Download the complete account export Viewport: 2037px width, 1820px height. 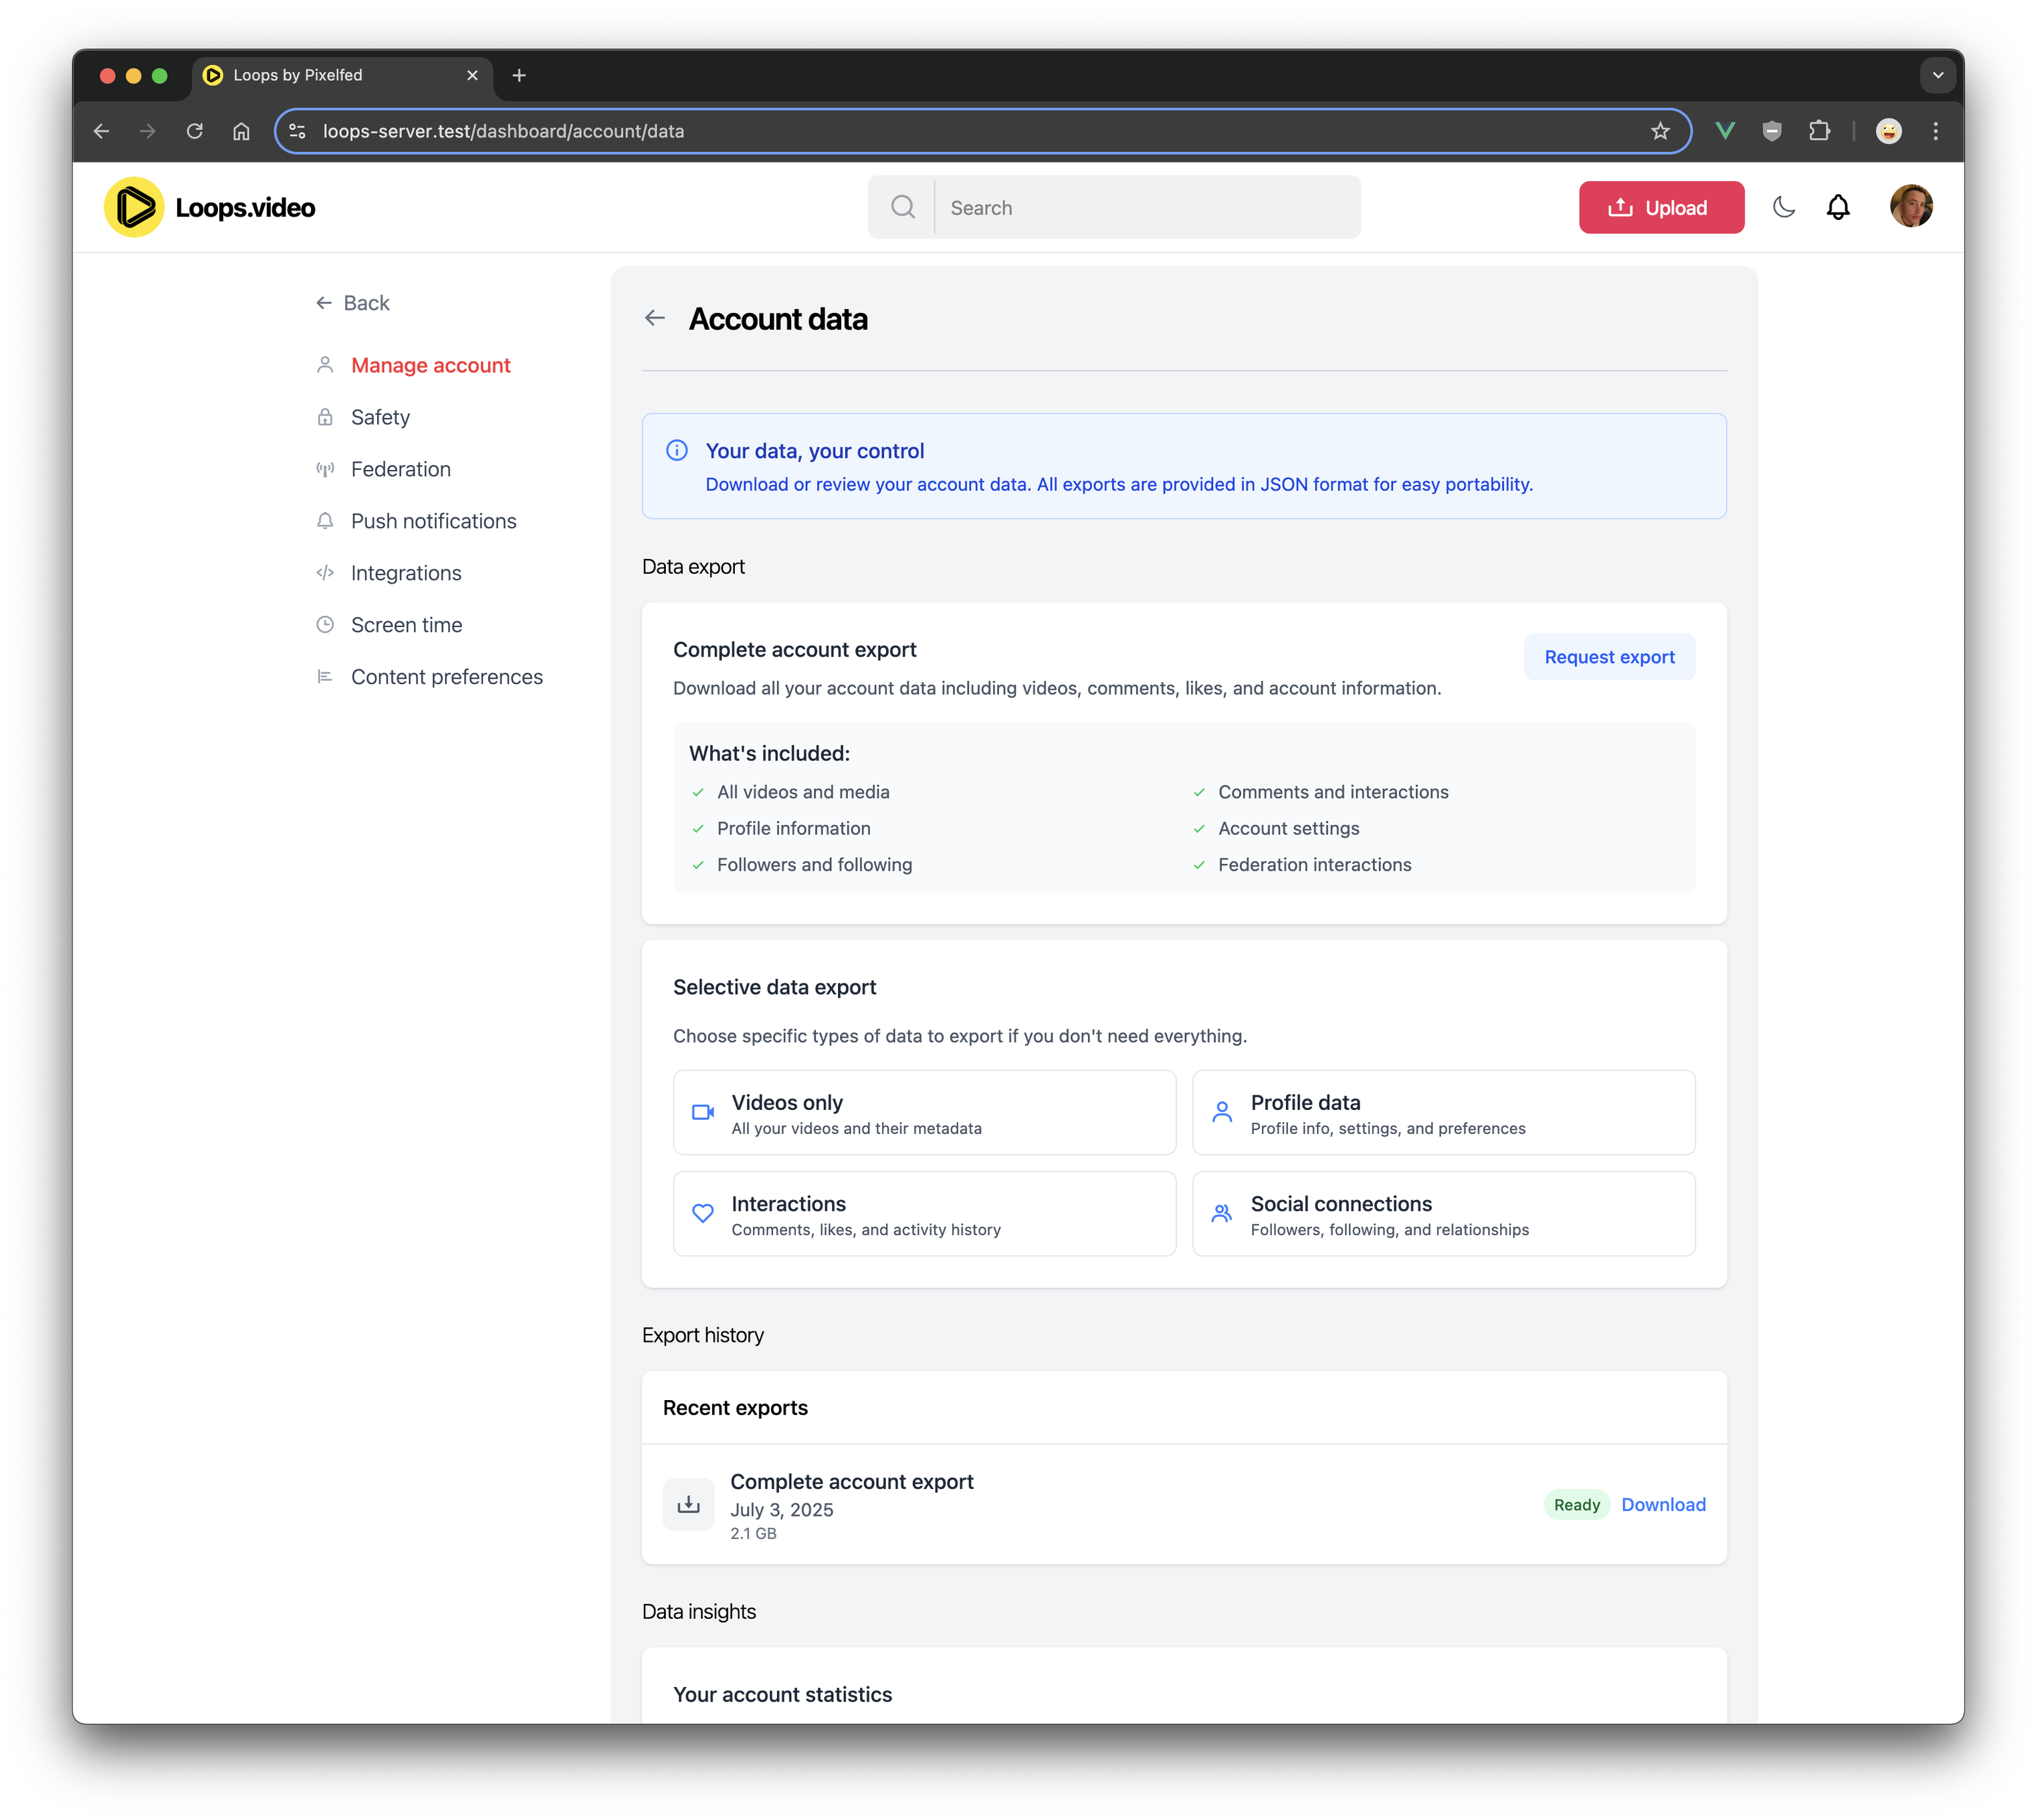(1663, 1504)
